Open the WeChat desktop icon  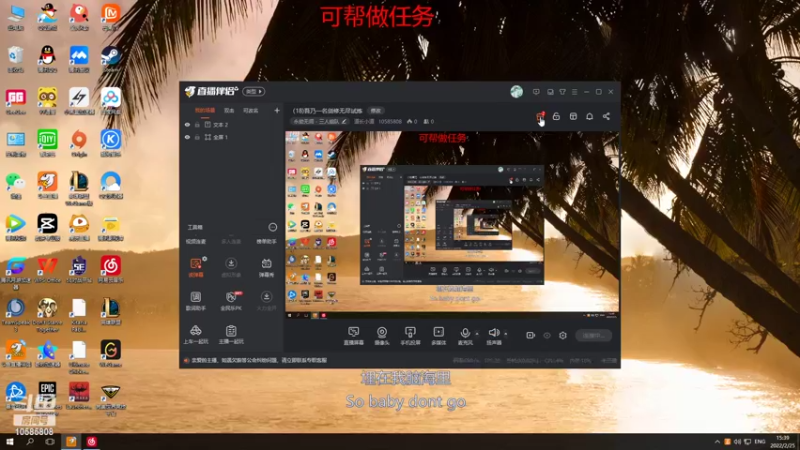pos(15,185)
